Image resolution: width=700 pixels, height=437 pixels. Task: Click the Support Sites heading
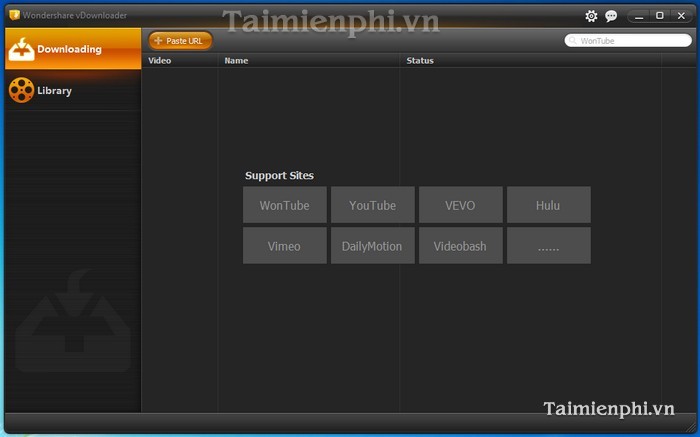(x=279, y=175)
